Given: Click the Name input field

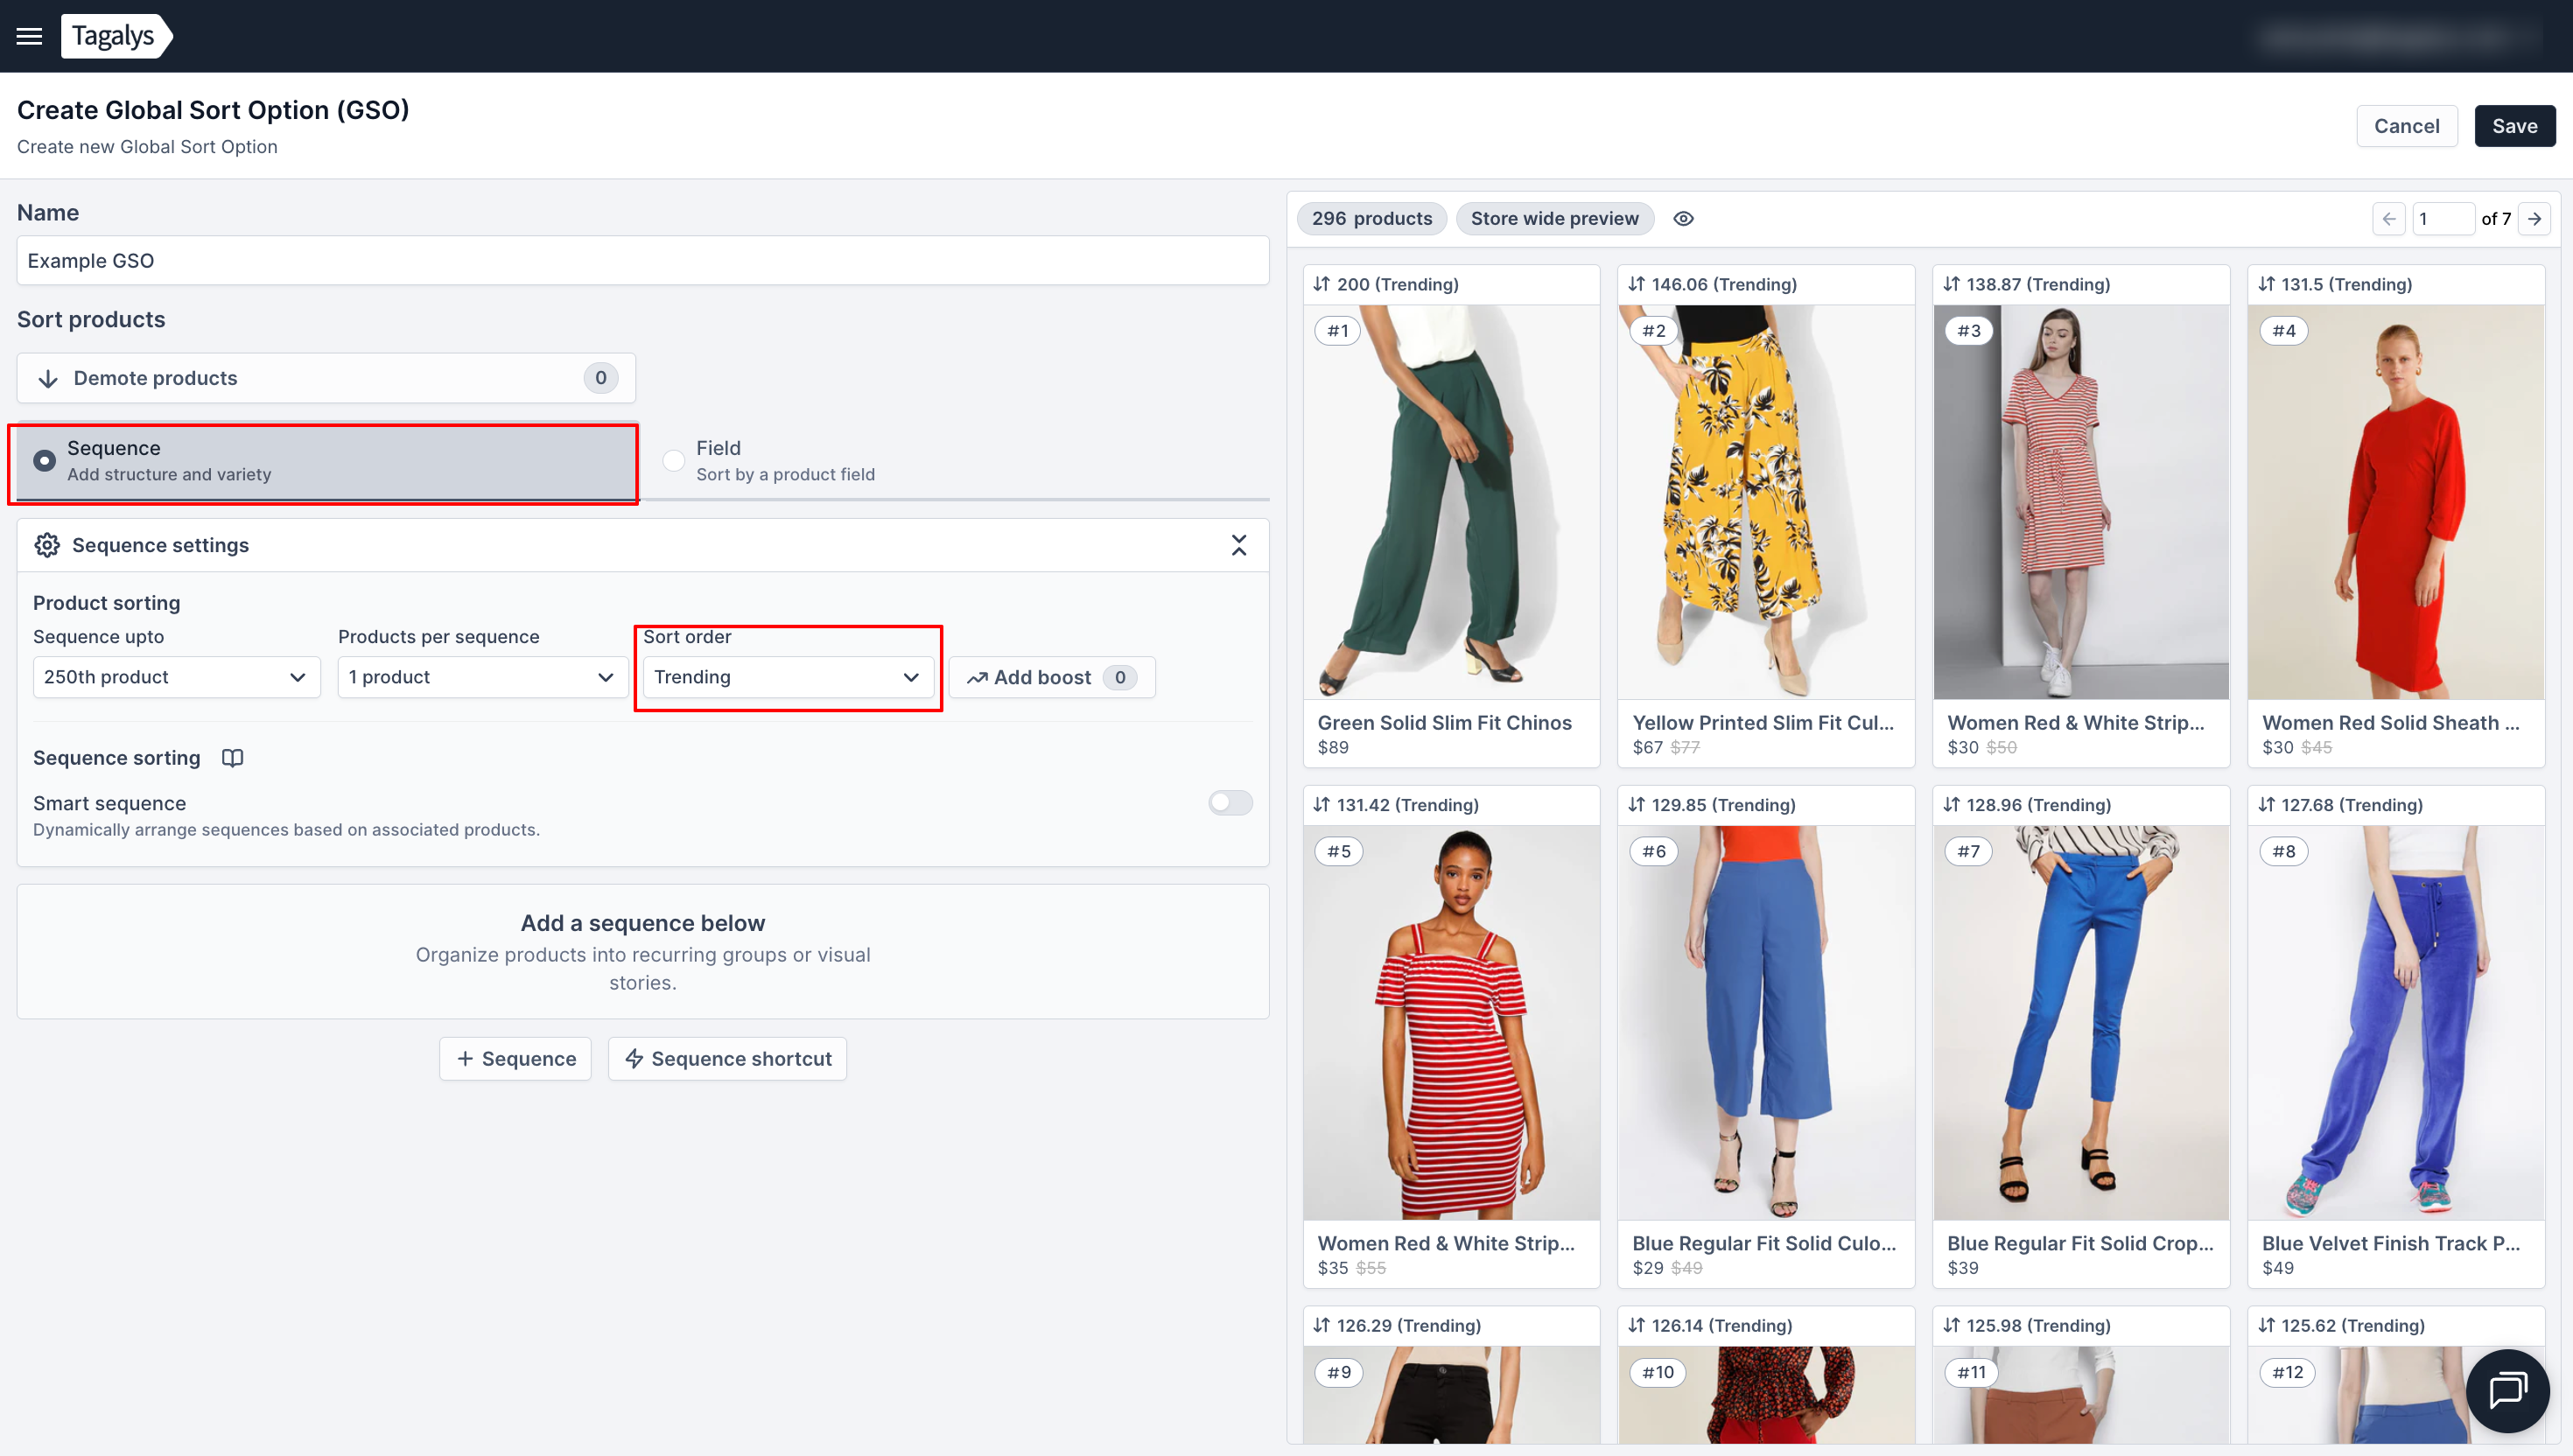Looking at the screenshot, I should point(642,261).
